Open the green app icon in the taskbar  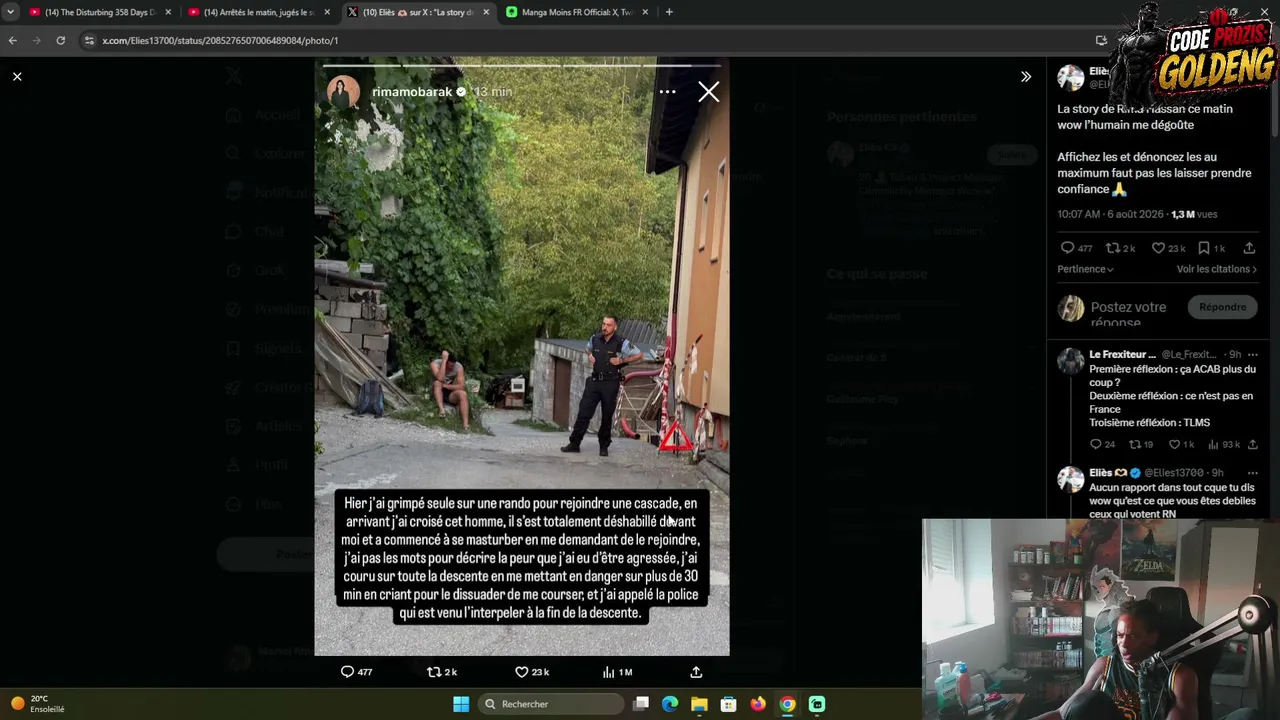(x=817, y=704)
